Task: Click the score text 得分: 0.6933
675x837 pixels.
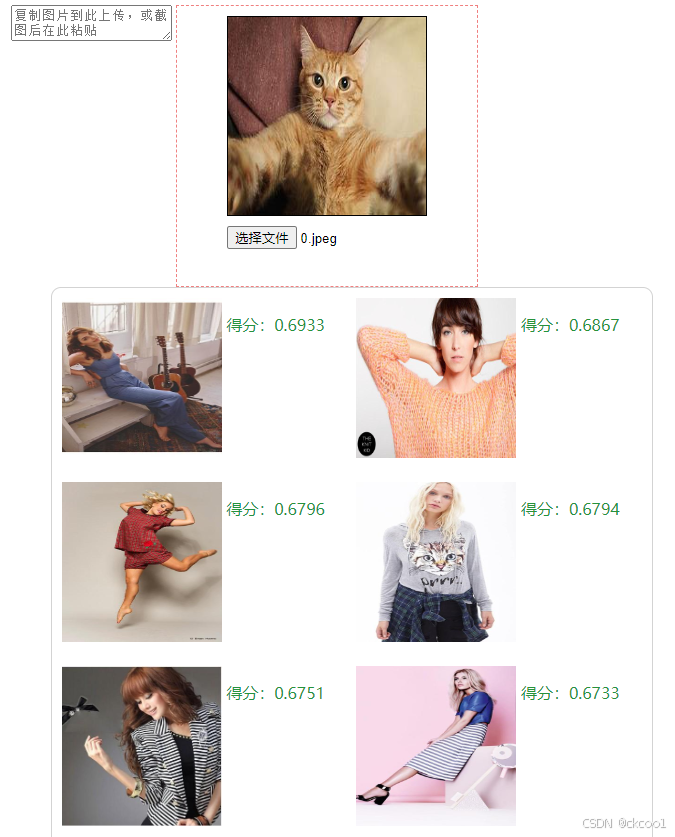Action: click(x=275, y=325)
